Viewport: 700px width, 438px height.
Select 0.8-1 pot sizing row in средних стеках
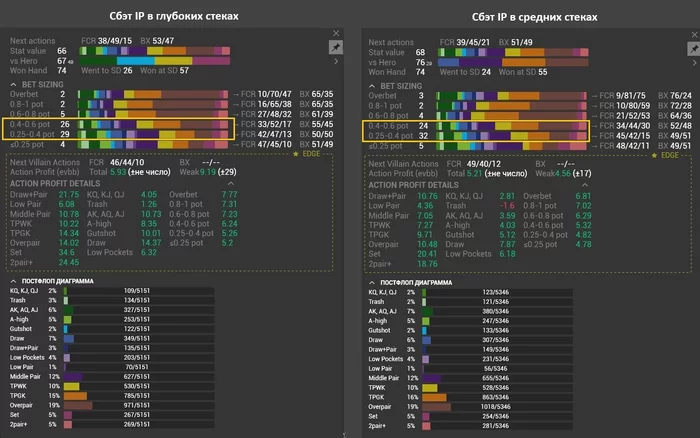(x=477, y=106)
